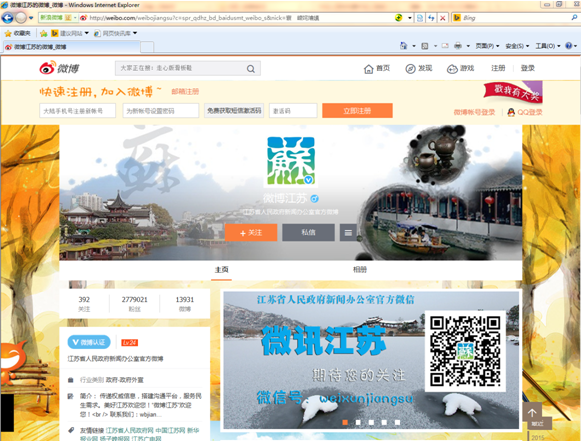
Task: Select the second carousel indicator dot
Action: click(358, 422)
